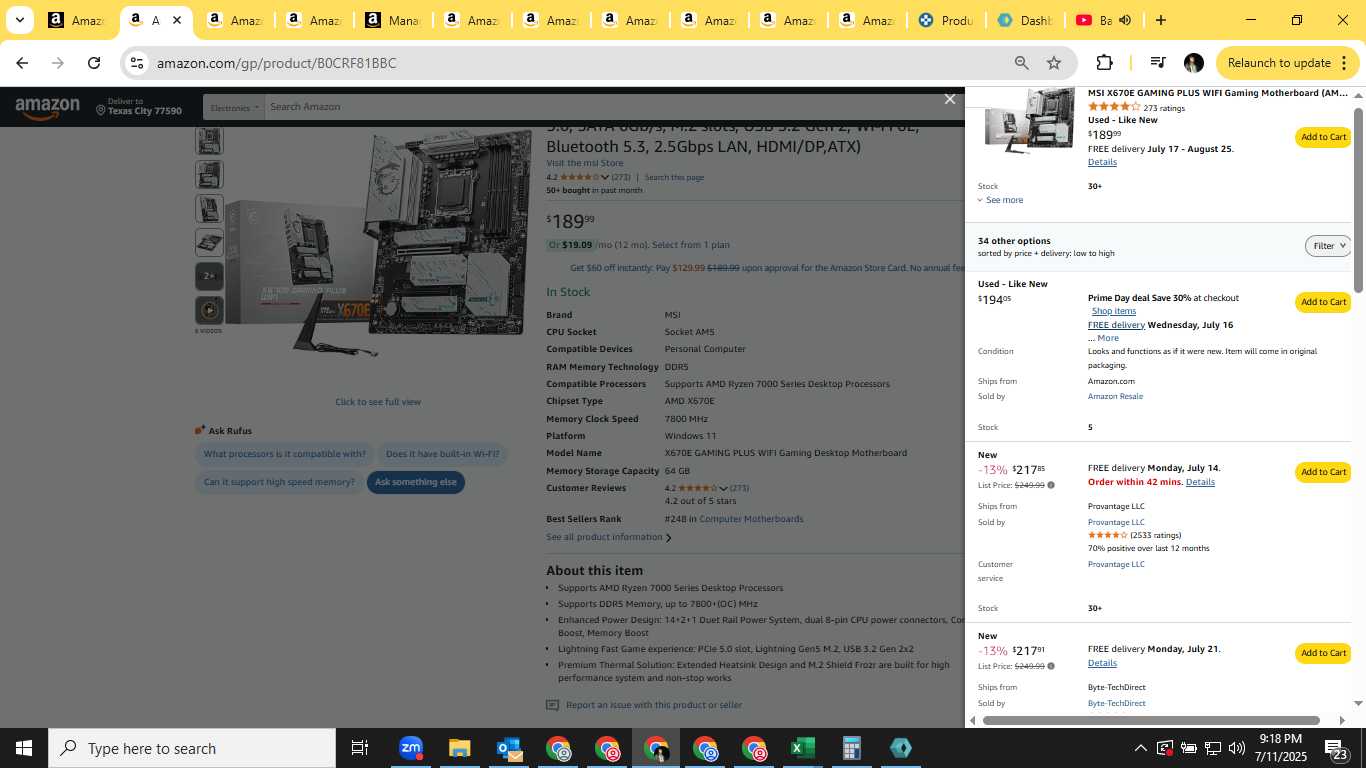Open the offers Filter dropdown

1328,246
